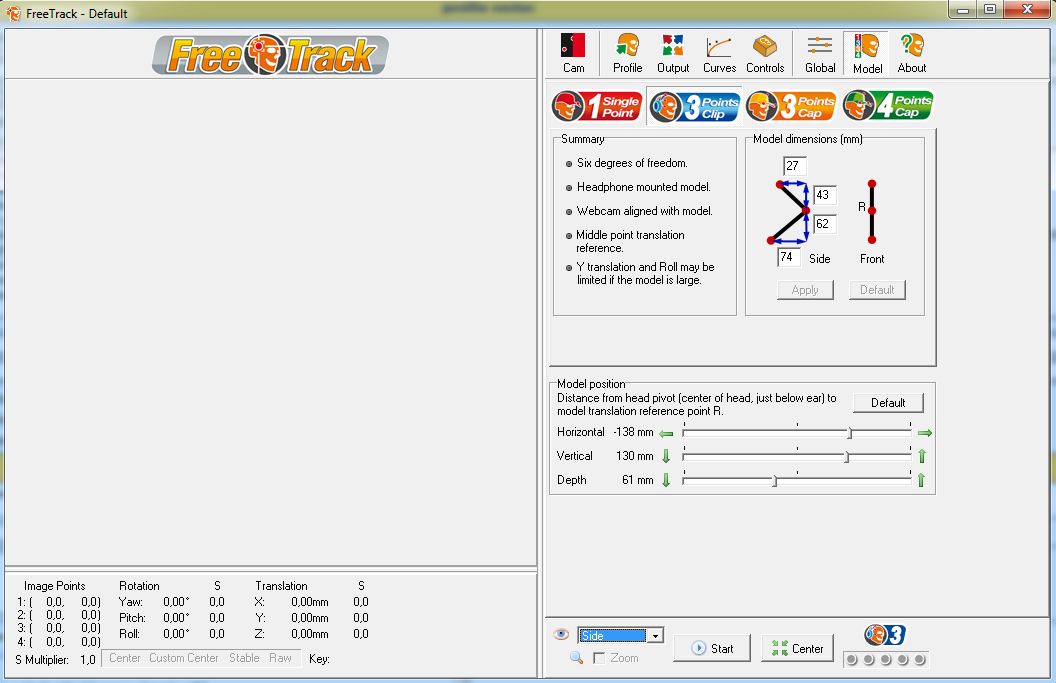
Task: Select the 3 Points Clip model
Action: click(694, 106)
